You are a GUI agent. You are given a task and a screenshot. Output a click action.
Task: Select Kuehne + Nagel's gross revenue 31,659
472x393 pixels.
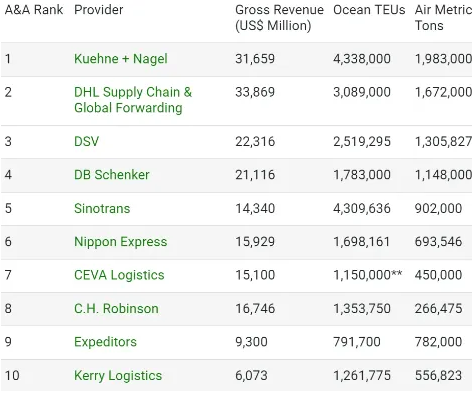255,59
